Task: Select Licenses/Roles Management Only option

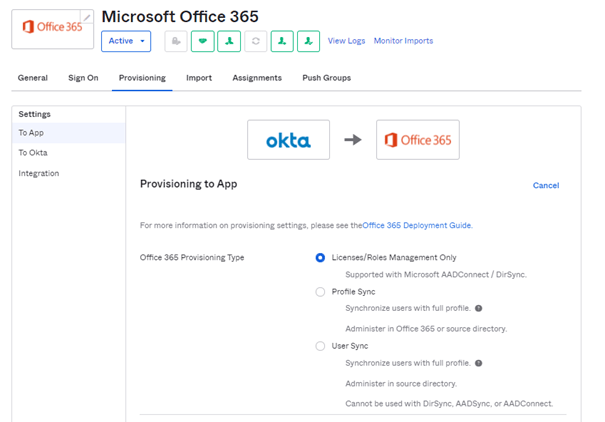Action: click(320, 257)
